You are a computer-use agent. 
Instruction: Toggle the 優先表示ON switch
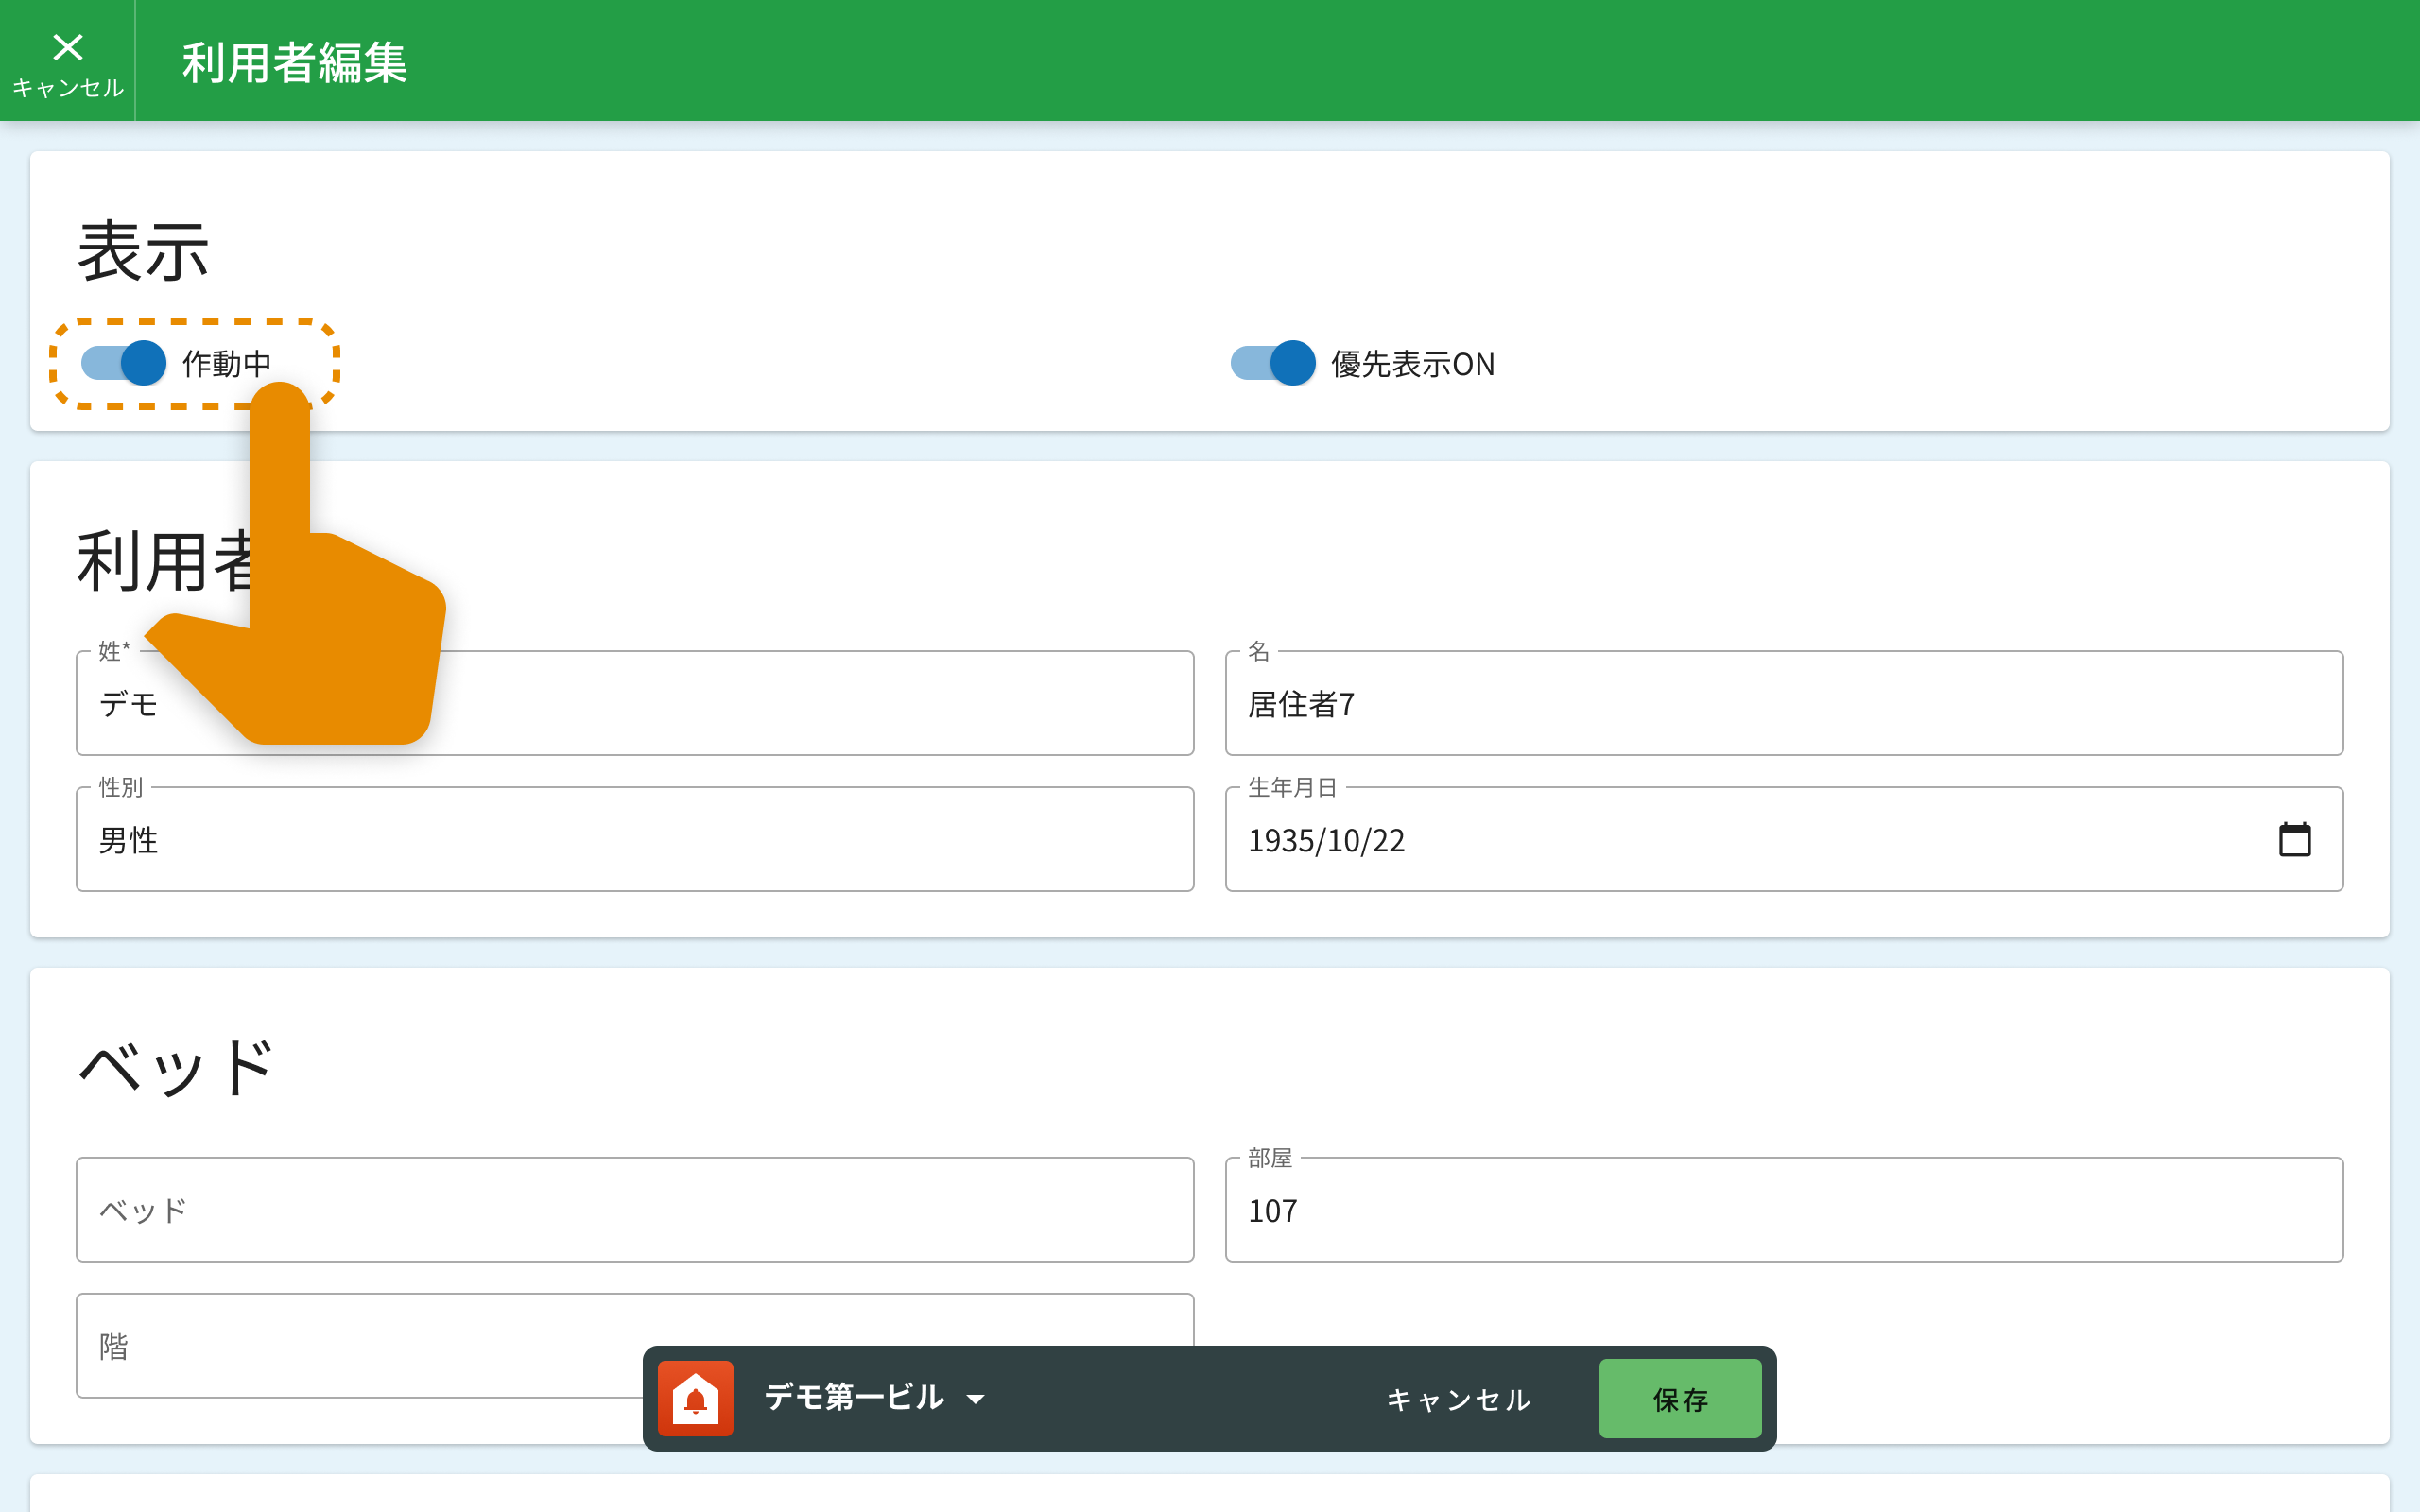pos(1272,363)
